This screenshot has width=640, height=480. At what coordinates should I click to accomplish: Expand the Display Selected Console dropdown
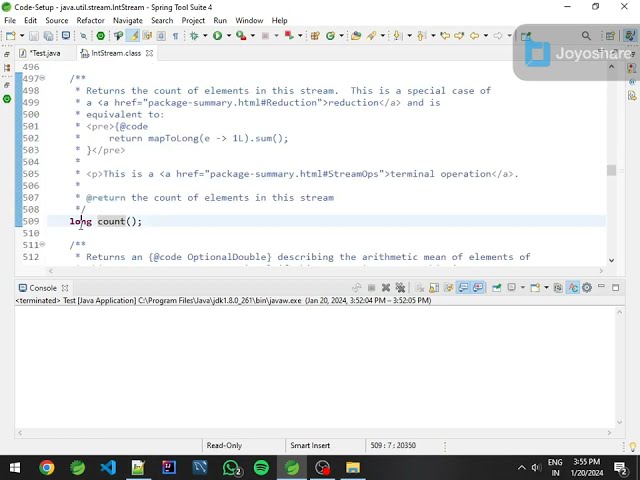point(522,288)
